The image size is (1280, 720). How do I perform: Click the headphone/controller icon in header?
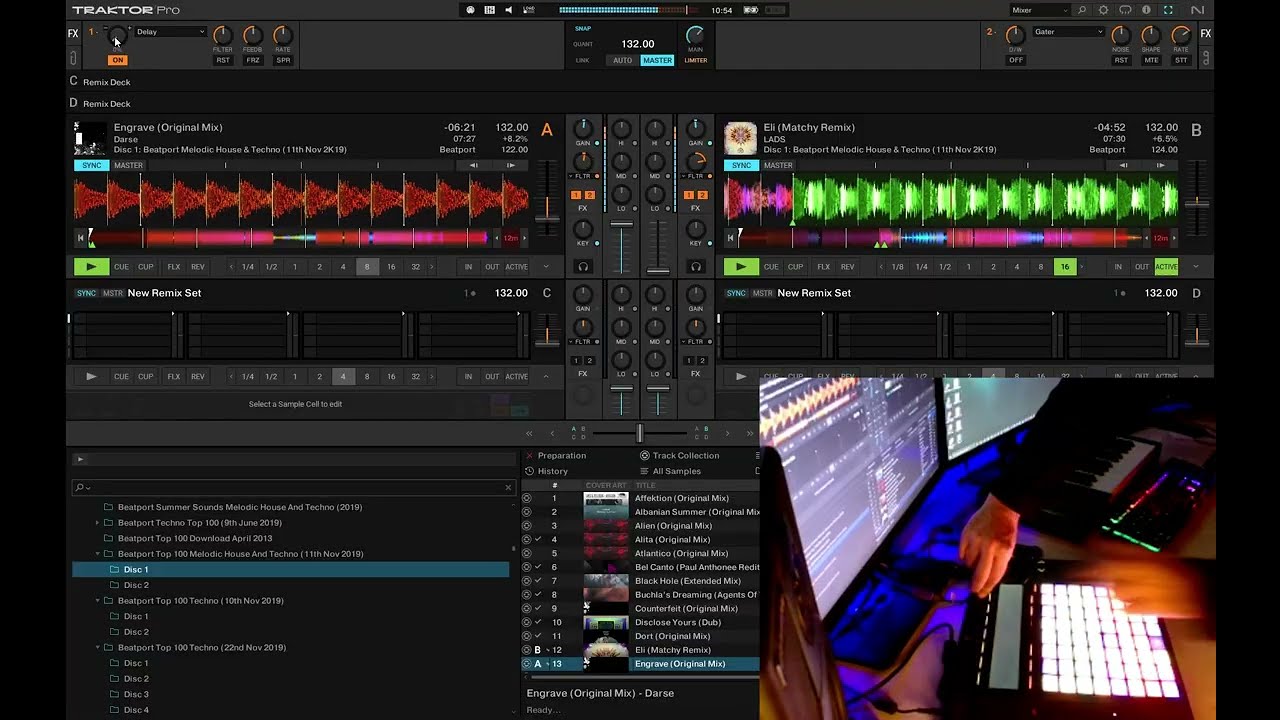click(x=1125, y=10)
